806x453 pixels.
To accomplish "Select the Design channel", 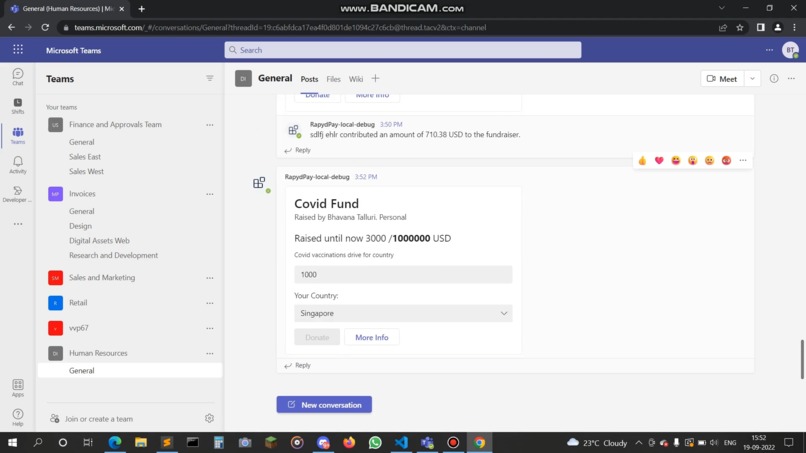I will 80,226.
